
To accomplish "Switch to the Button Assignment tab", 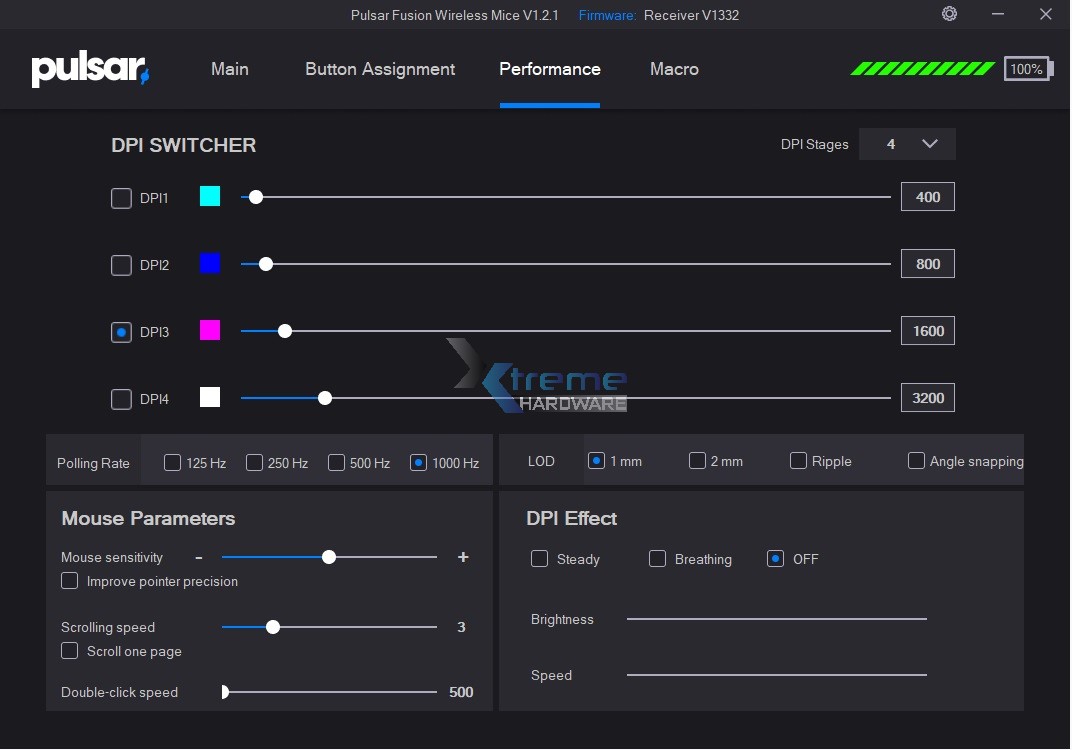I will [380, 69].
